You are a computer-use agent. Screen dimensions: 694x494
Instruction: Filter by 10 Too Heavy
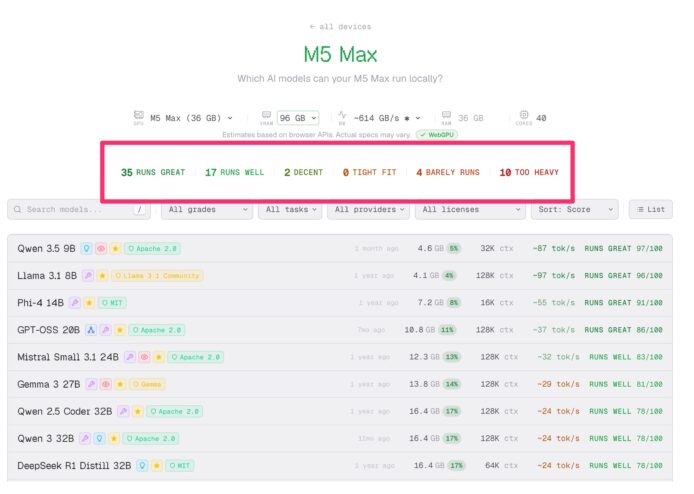pyautogui.click(x=529, y=172)
